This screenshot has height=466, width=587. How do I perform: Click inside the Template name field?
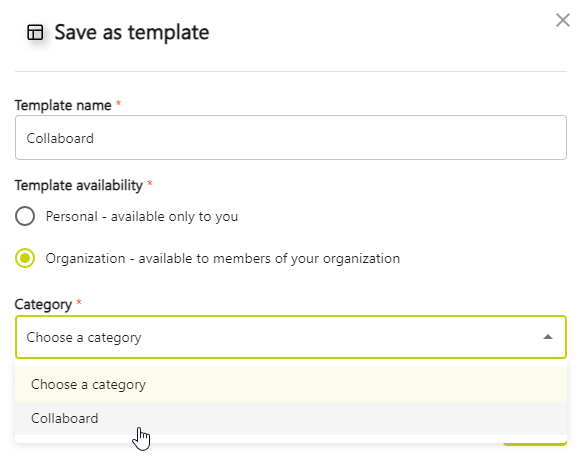coord(291,138)
